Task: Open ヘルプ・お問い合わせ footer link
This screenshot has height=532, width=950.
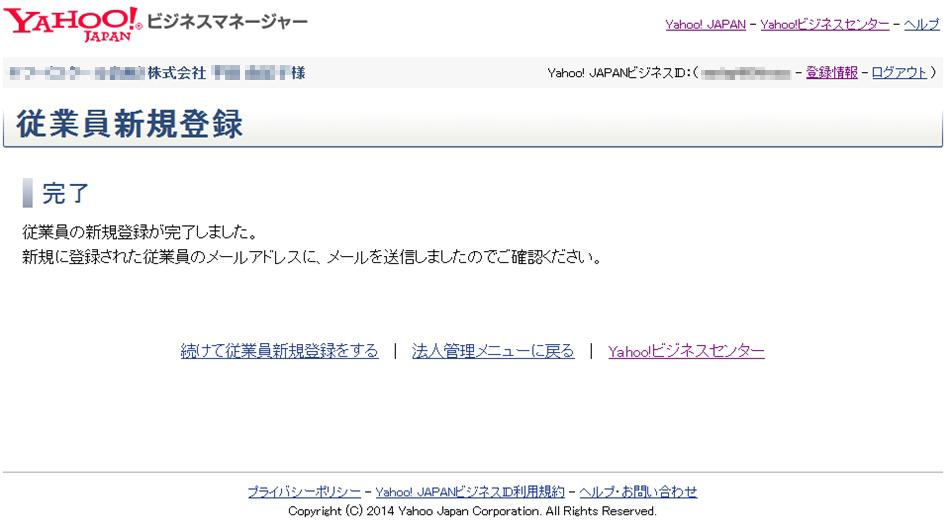Action: [x=638, y=492]
